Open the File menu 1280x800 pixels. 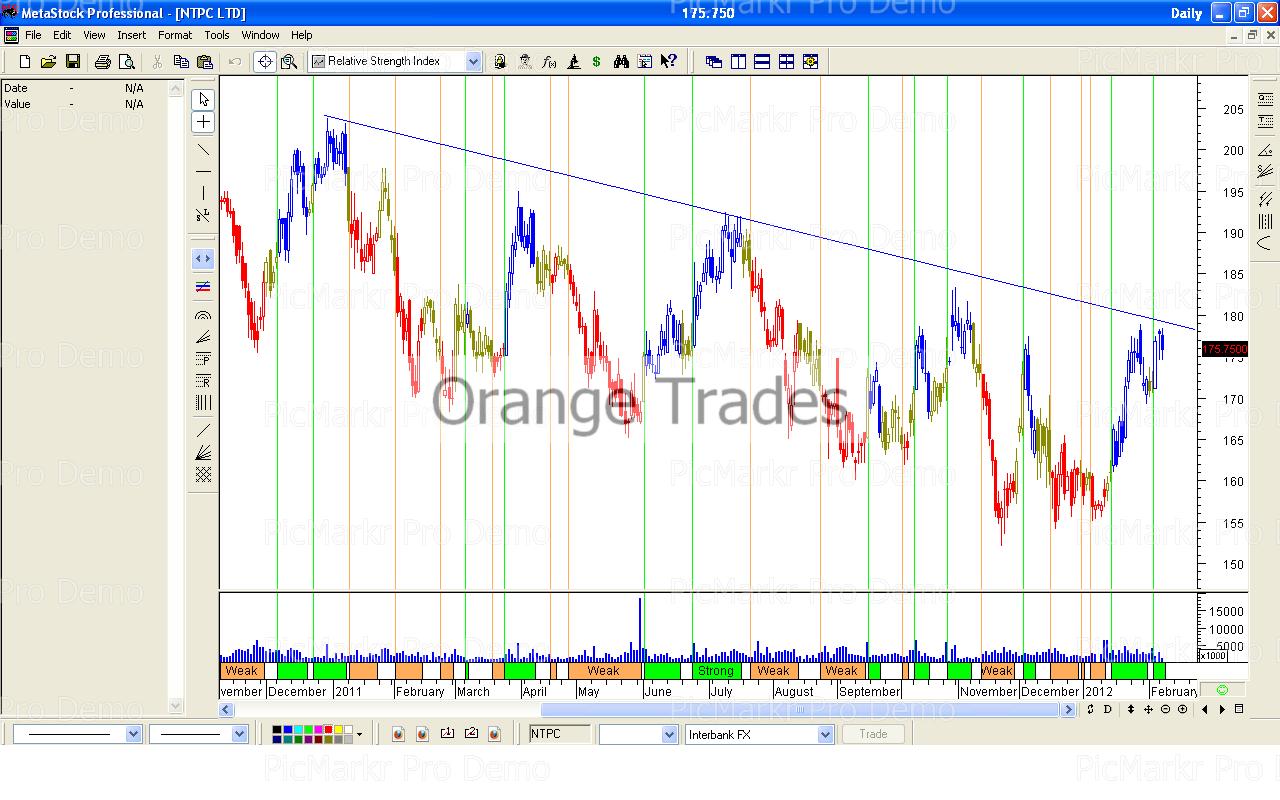coord(33,35)
